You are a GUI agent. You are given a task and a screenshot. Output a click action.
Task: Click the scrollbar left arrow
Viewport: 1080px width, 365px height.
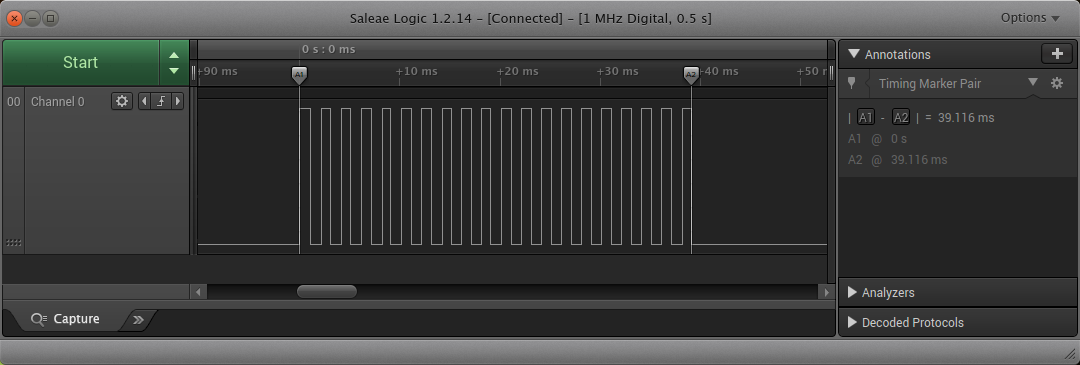coord(198,292)
